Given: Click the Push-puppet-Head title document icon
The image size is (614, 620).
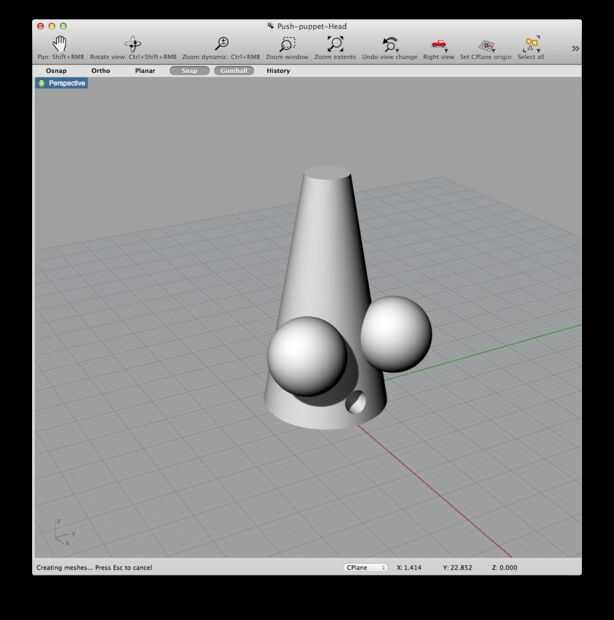Looking at the screenshot, I should click(270, 26).
